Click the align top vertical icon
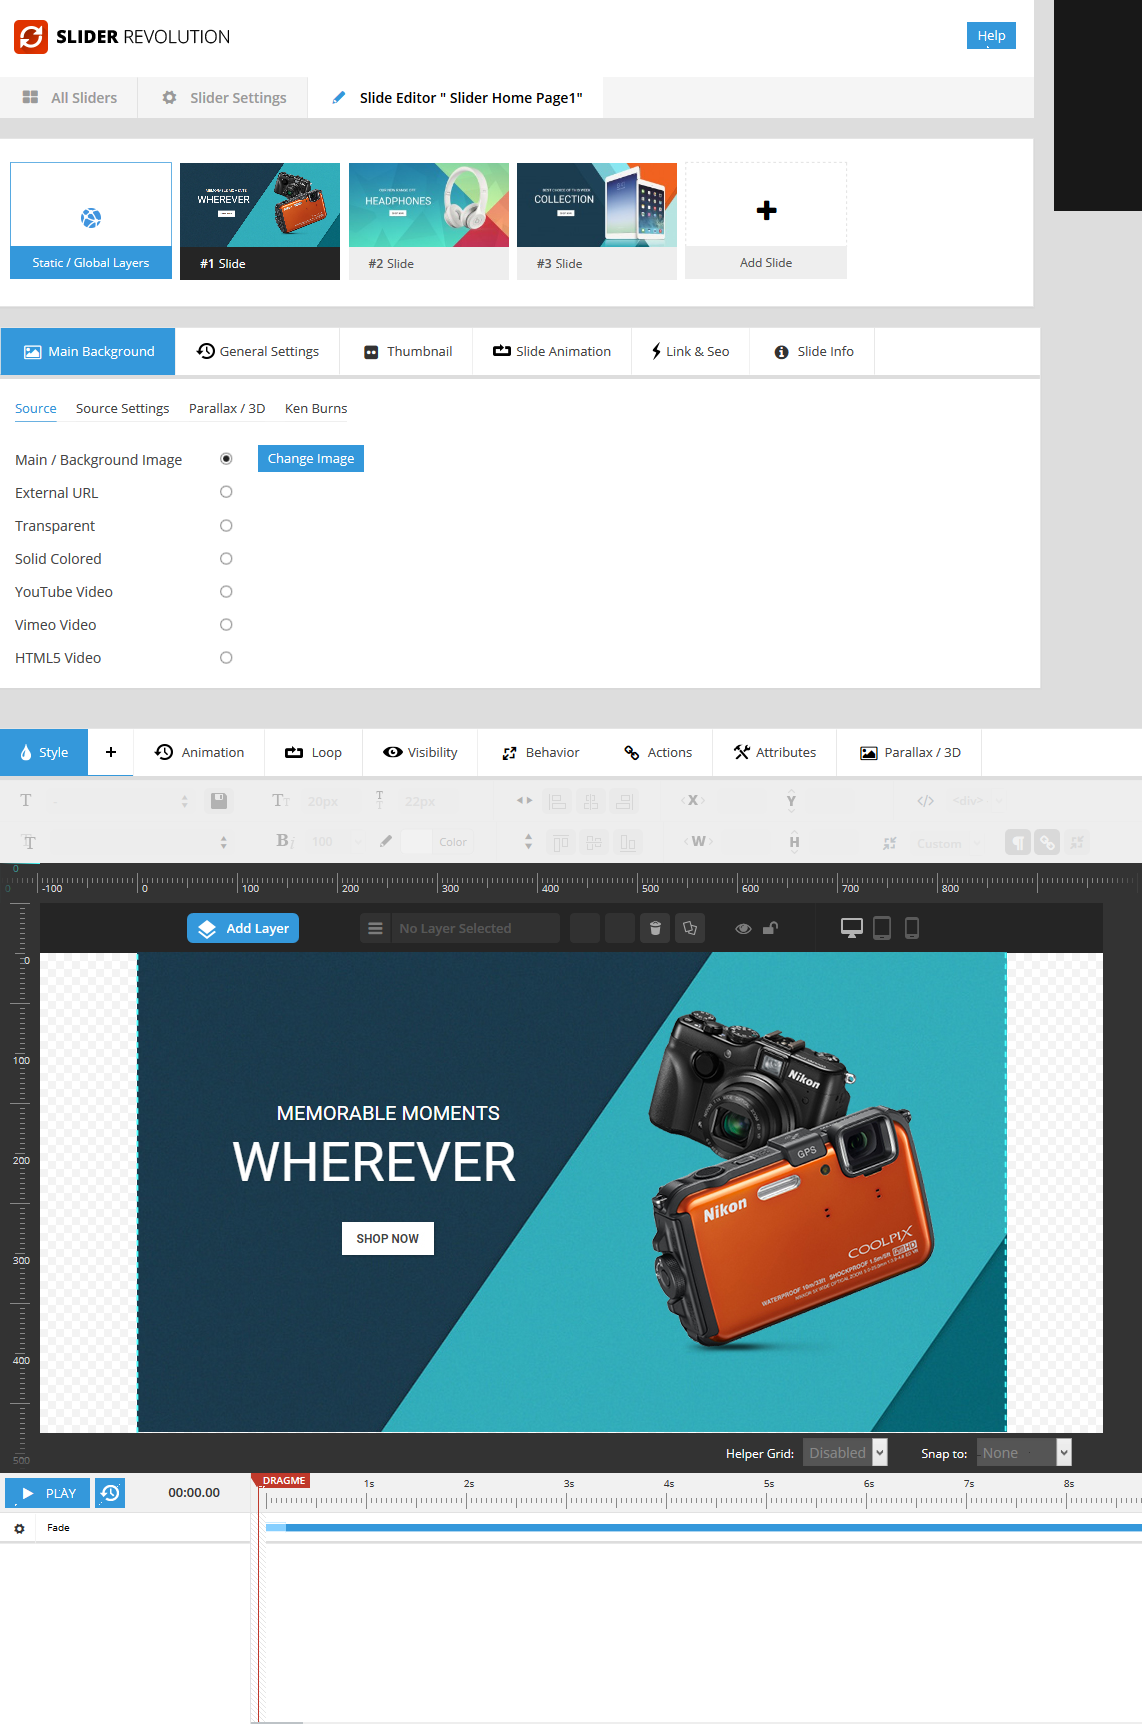This screenshot has width=1142, height=1724. click(x=561, y=842)
